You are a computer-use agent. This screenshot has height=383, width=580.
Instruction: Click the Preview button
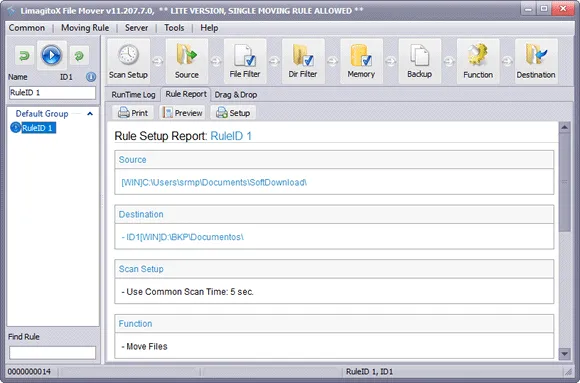183,112
